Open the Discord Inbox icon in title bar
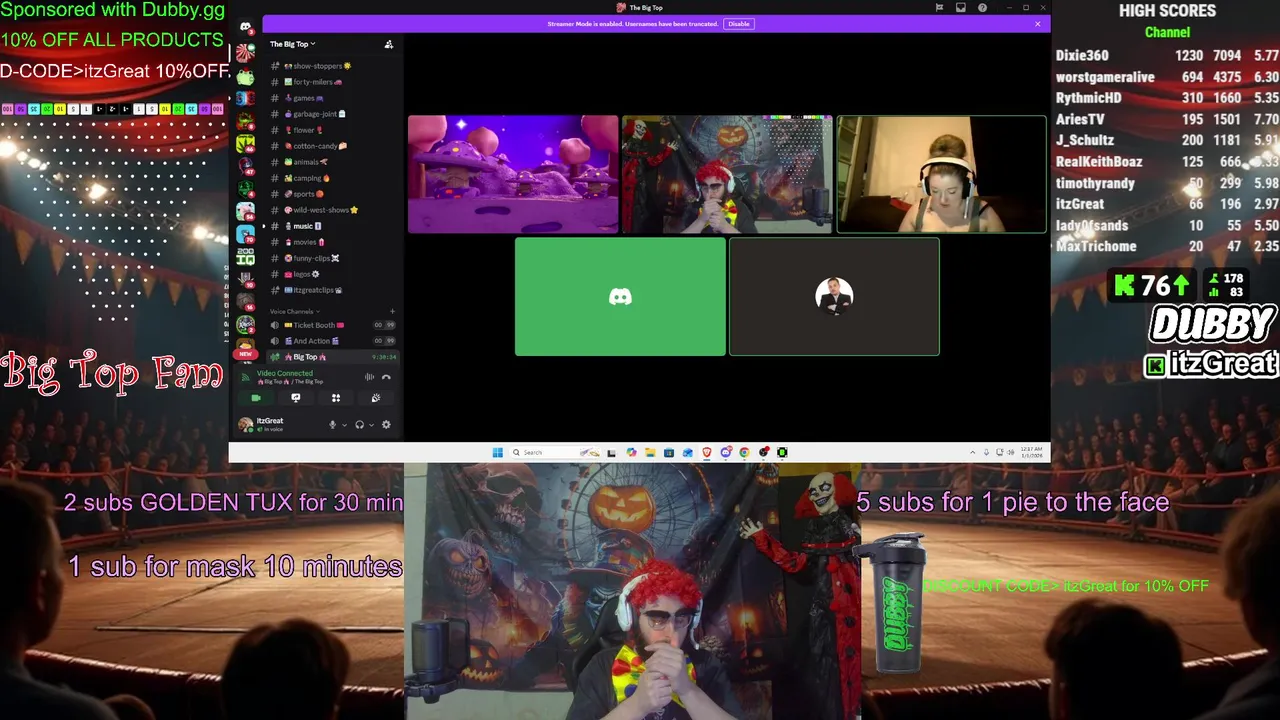1280x720 pixels. [960, 8]
